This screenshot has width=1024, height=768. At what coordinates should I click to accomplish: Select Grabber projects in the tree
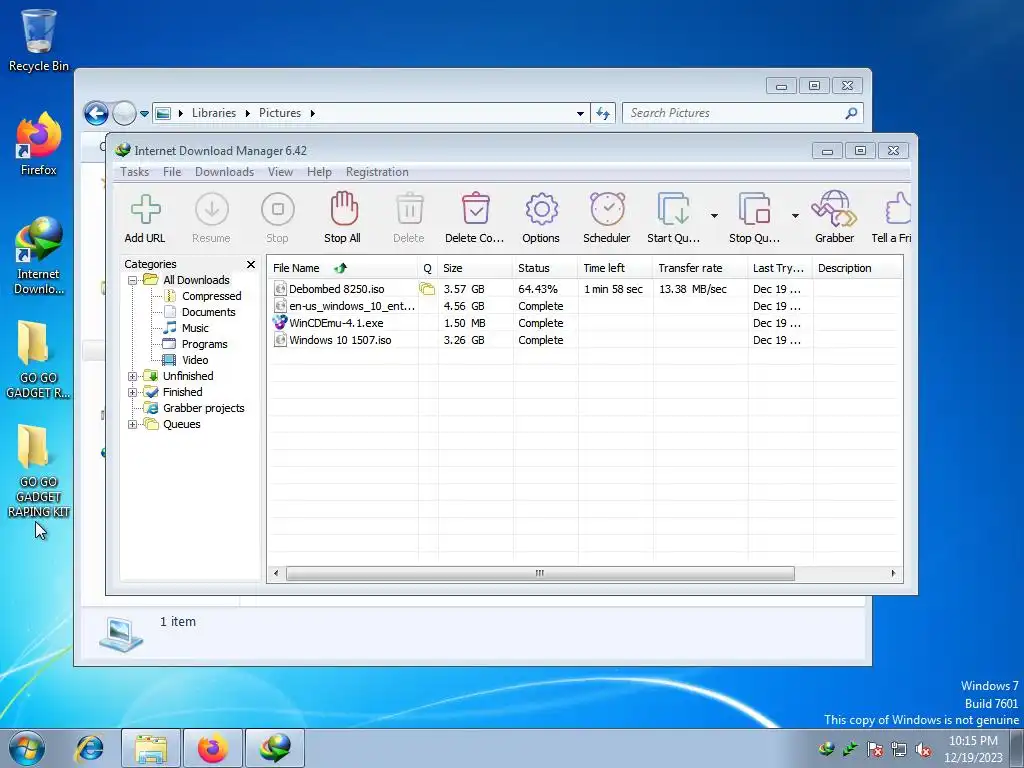coord(203,408)
